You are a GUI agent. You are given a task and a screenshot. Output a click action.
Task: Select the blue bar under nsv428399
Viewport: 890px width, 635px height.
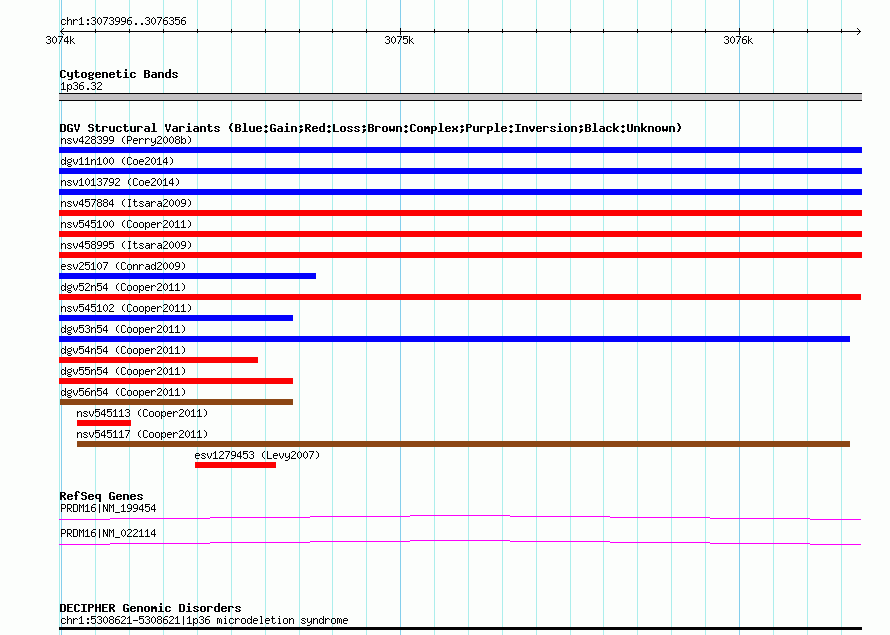[x=460, y=150]
